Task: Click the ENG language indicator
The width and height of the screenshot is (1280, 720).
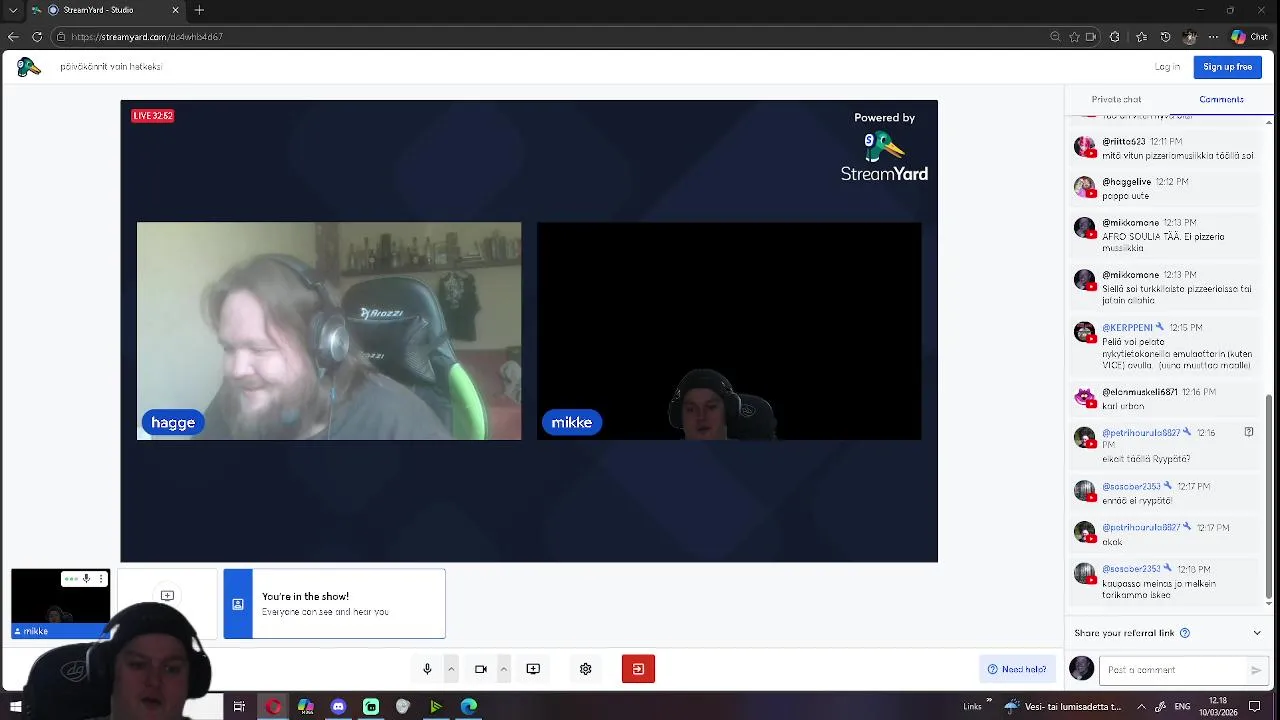Action: click(1182, 706)
